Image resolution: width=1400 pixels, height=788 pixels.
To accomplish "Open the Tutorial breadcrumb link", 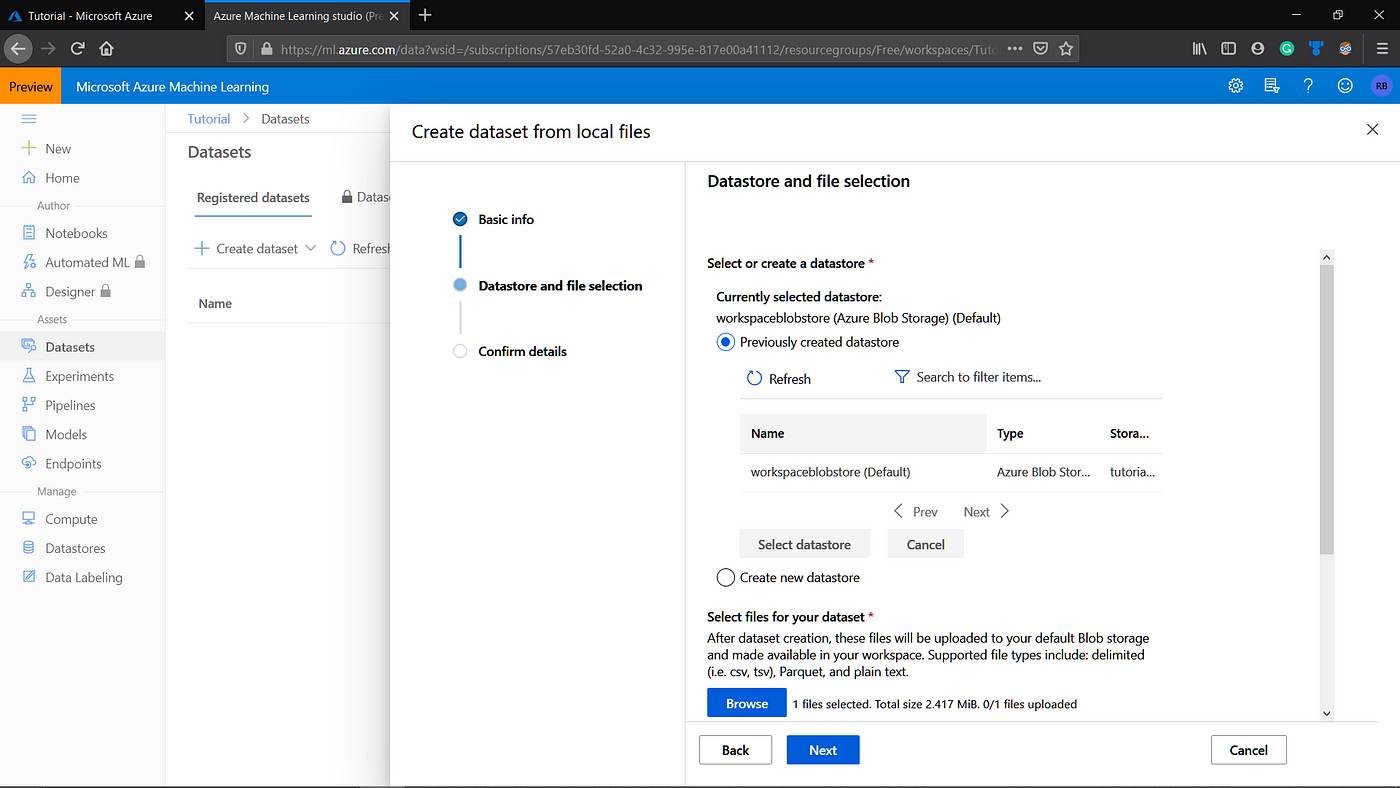I will 209,118.
